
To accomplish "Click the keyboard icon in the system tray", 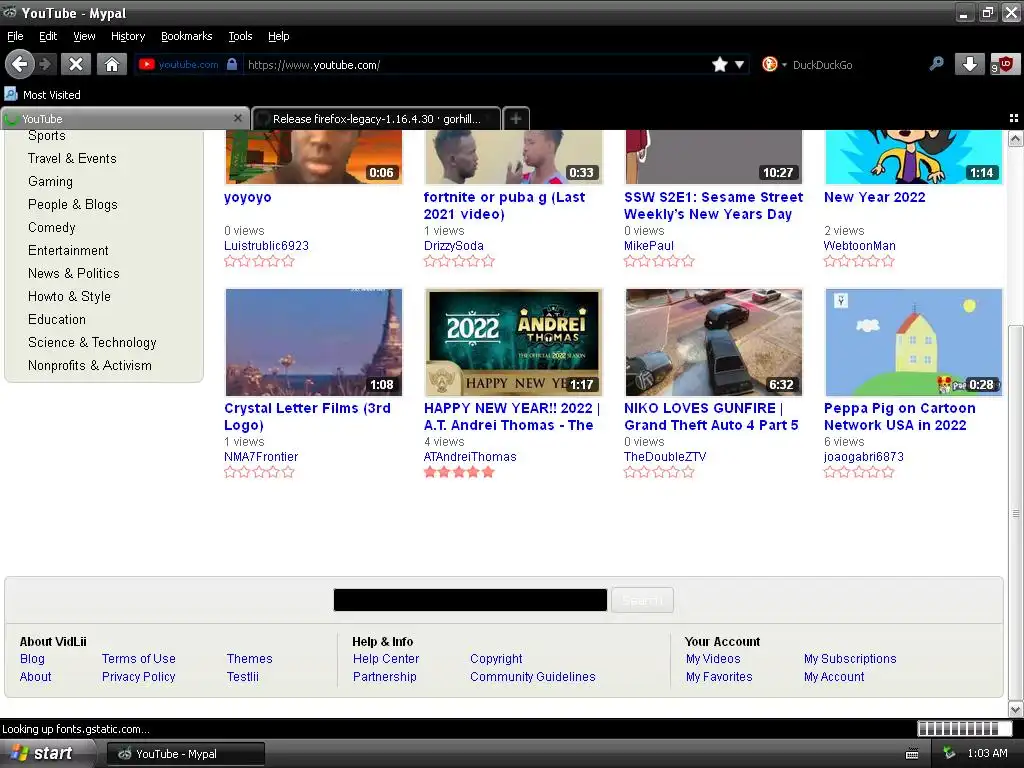I will (x=912, y=754).
